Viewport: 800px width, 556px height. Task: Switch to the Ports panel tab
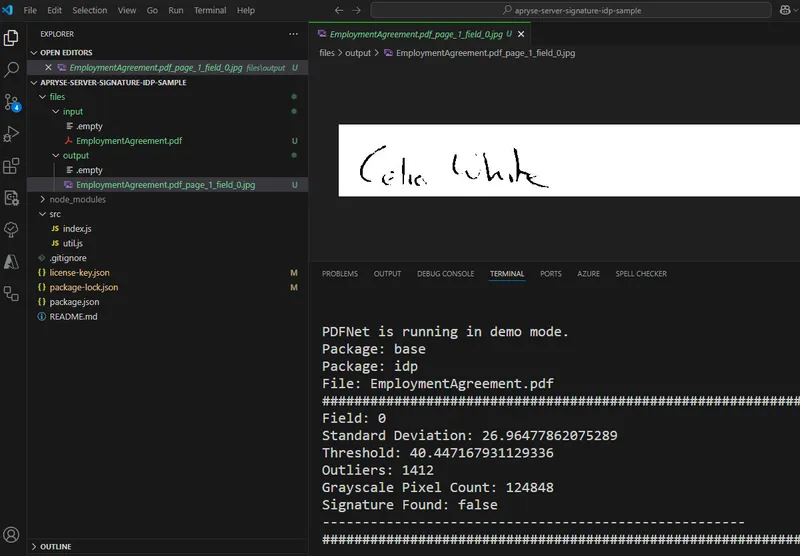pyautogui.click(x=551, y=273)
